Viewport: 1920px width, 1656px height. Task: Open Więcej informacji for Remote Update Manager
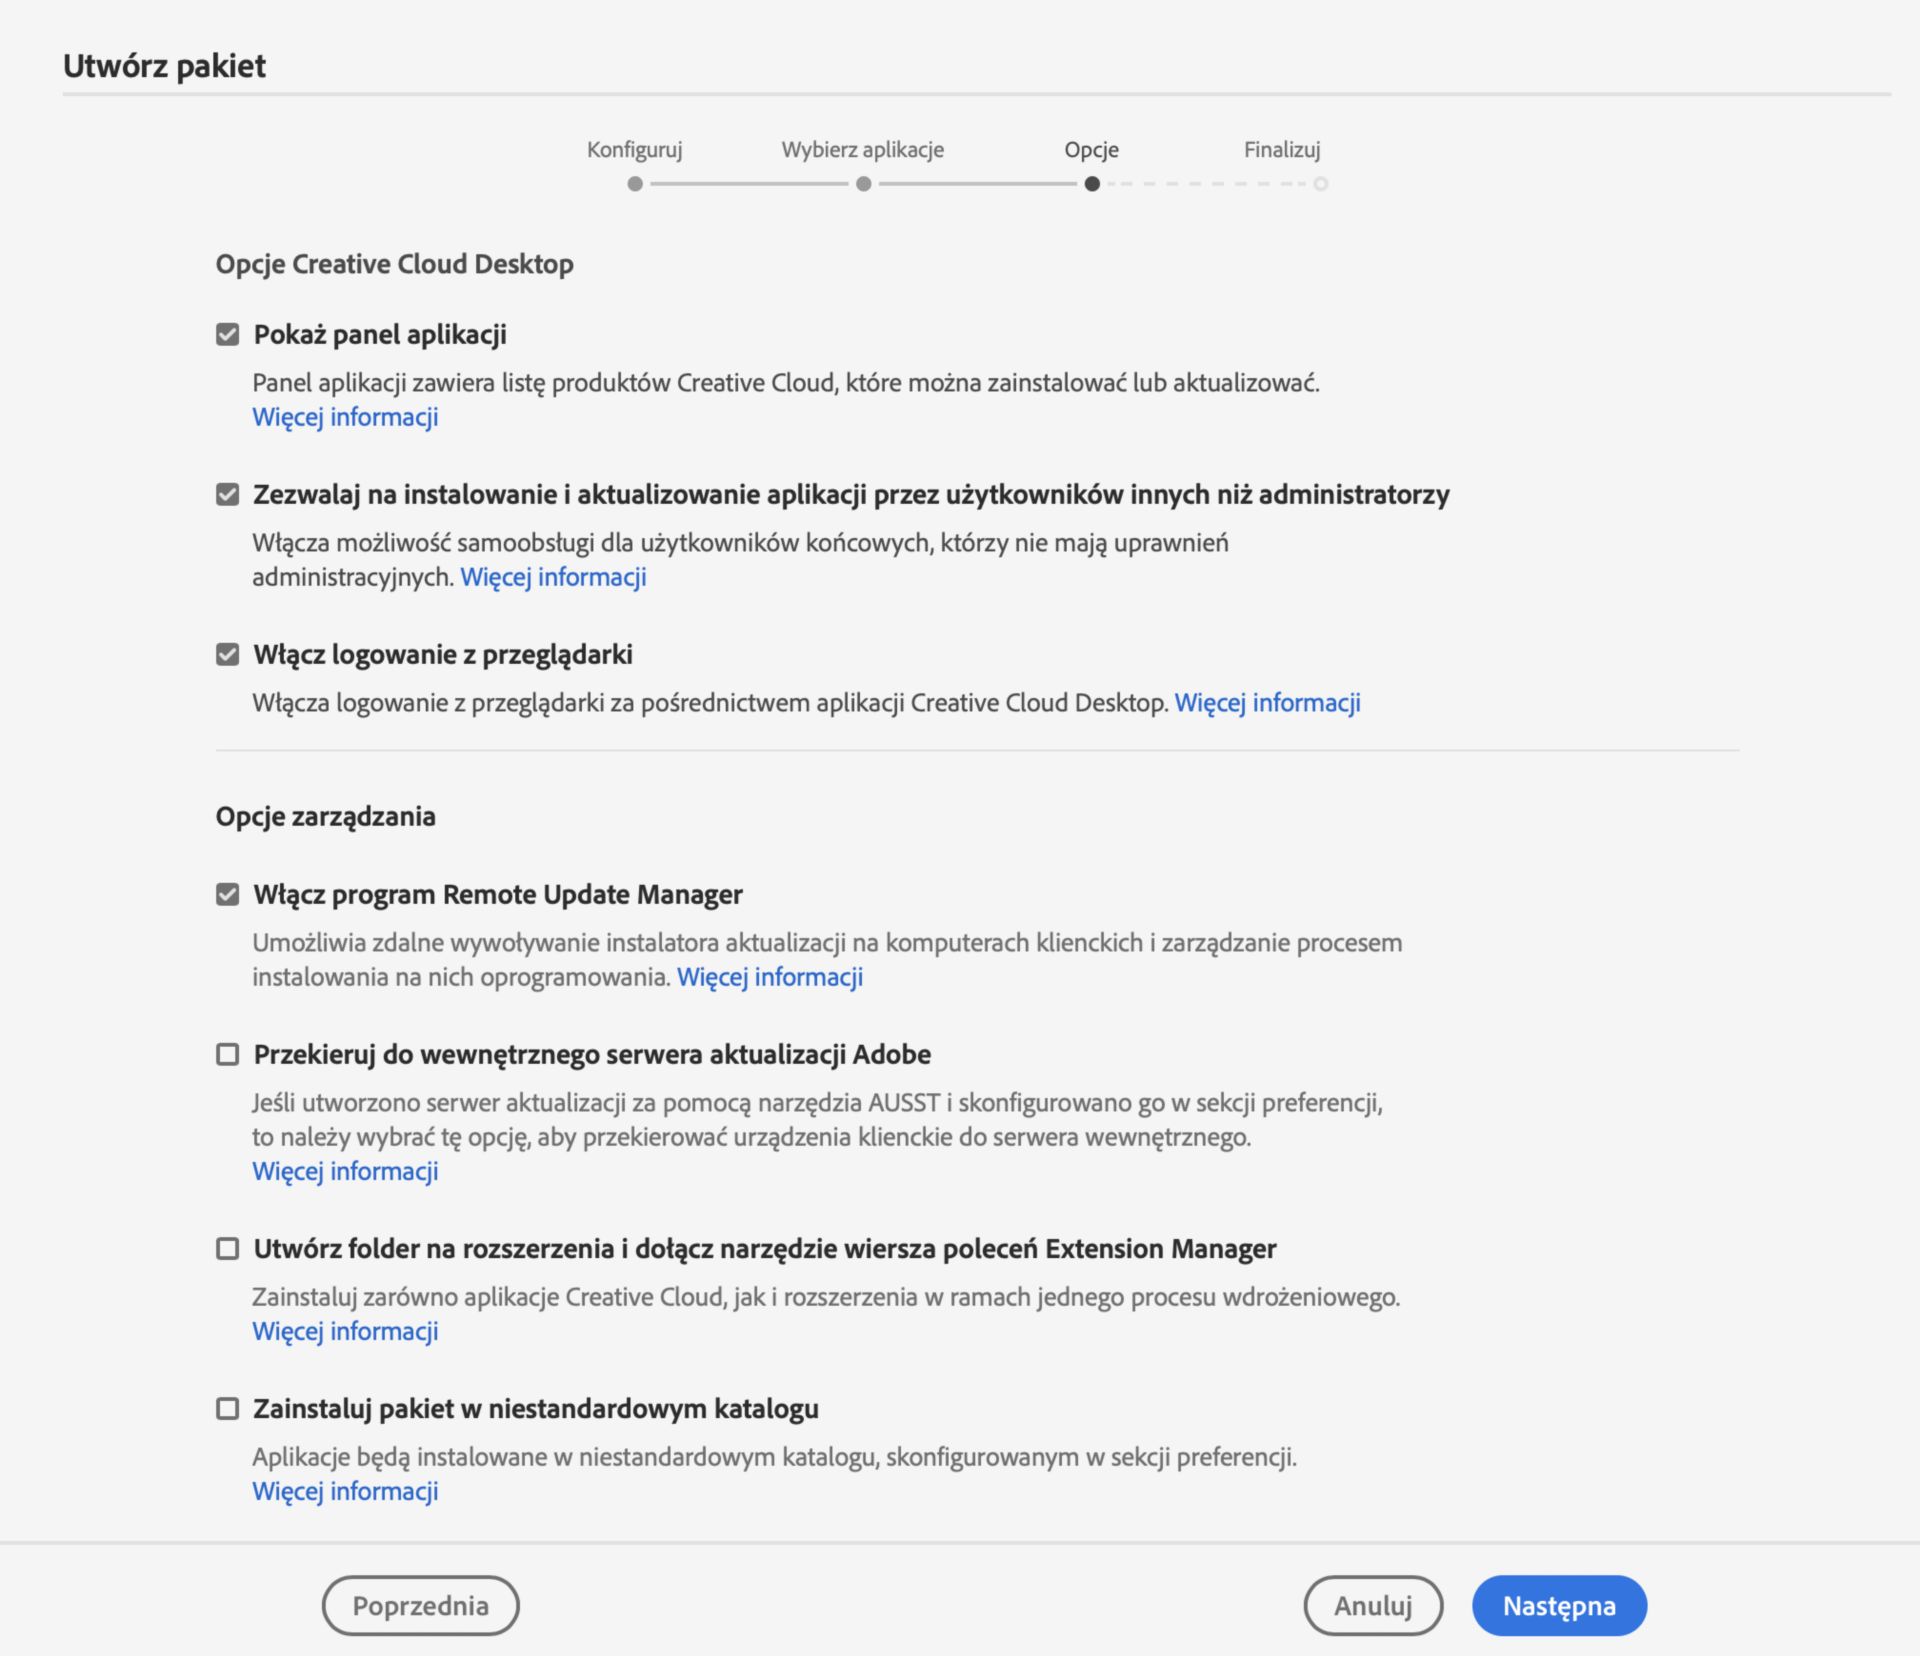pos(770,977)
